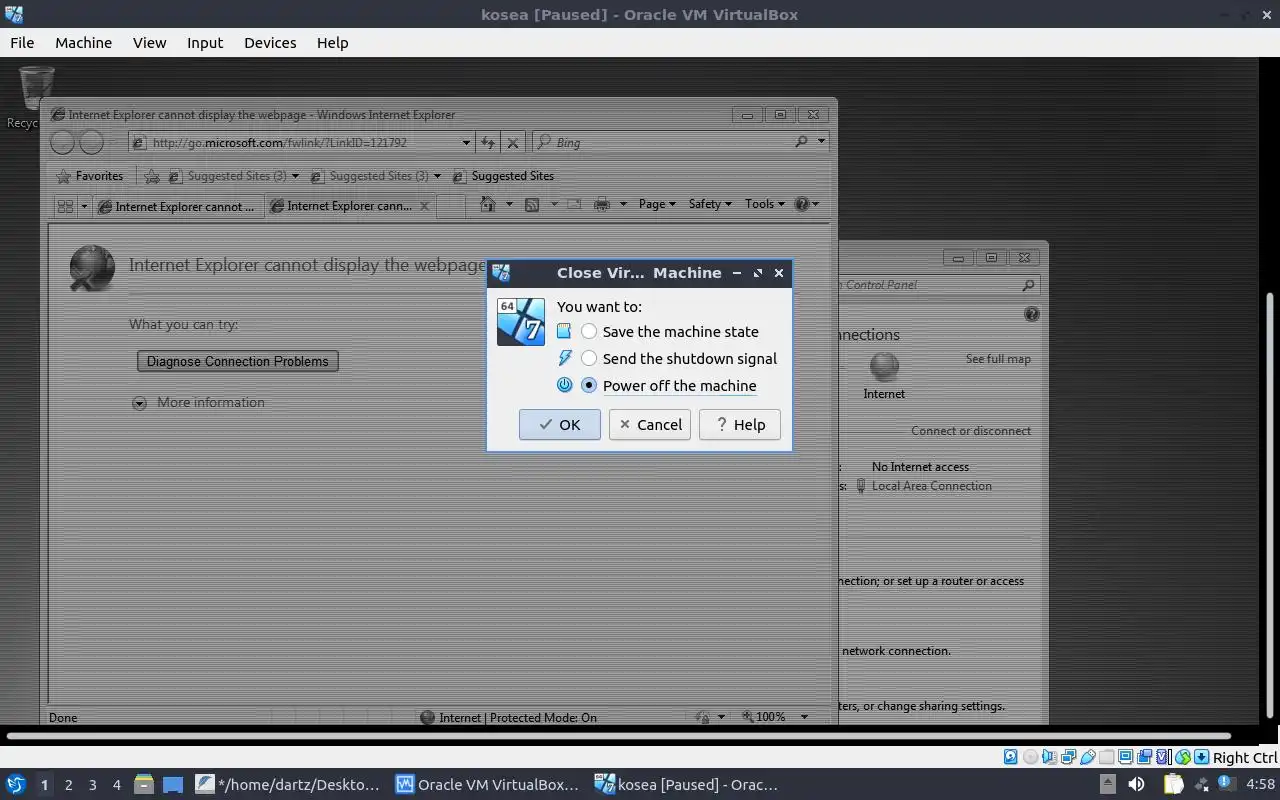Switch to workspace 2 on taskbar
This screenshot has width=1280, height=800.
(68, 785)
